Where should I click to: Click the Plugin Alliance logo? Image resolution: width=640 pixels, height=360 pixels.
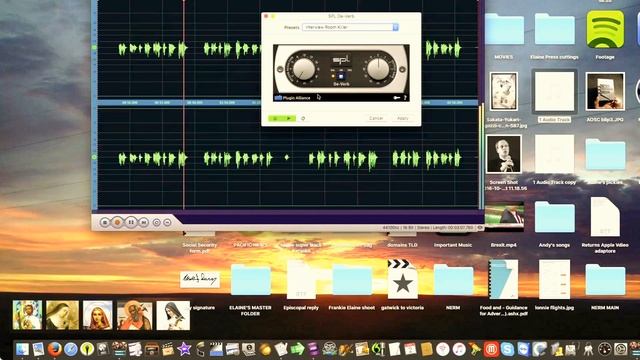(x=292, y=98)
